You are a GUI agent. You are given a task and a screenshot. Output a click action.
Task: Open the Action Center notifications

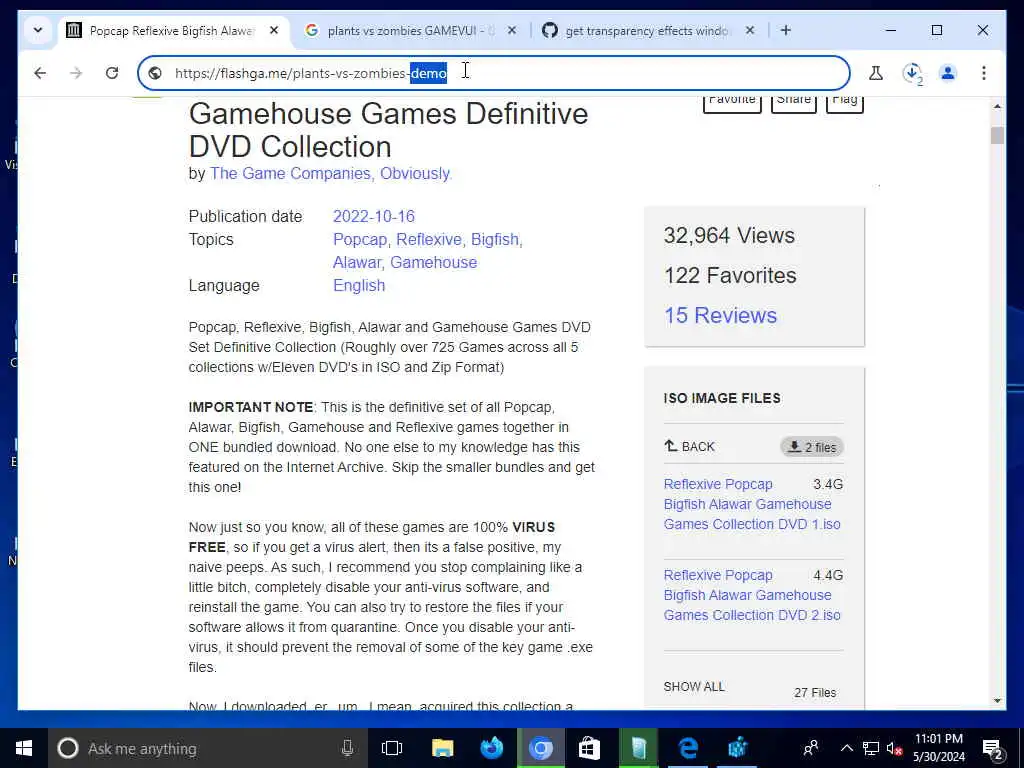pyautogui.click(x=994, y=749)
